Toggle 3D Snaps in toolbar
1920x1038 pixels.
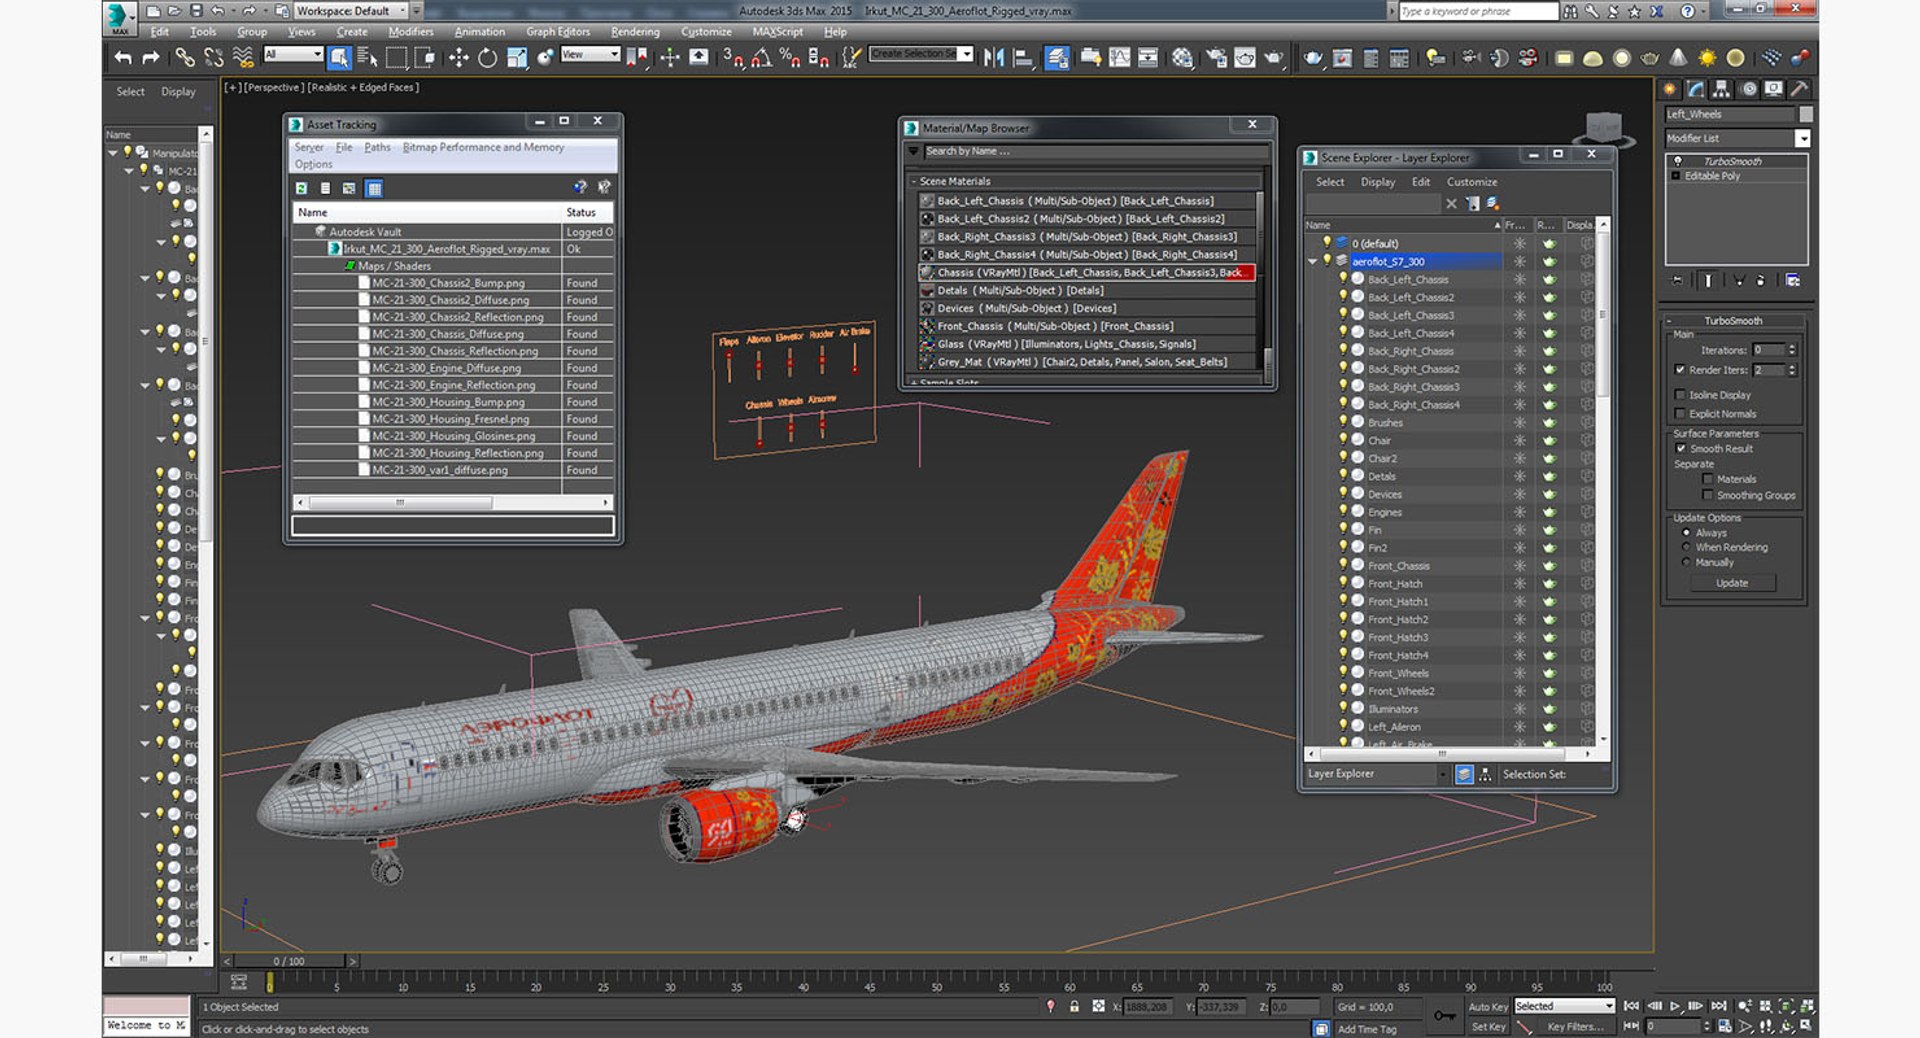[733, 58]
